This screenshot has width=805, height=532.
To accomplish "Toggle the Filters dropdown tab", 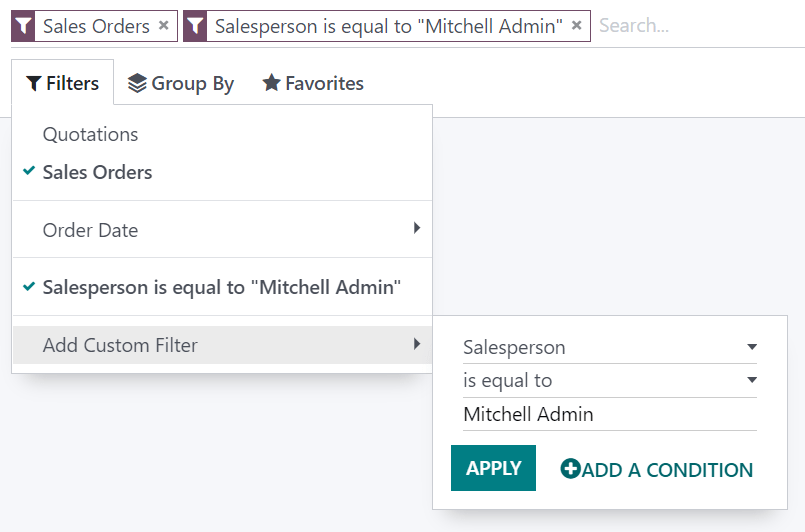I will click(x=63, y=83).
